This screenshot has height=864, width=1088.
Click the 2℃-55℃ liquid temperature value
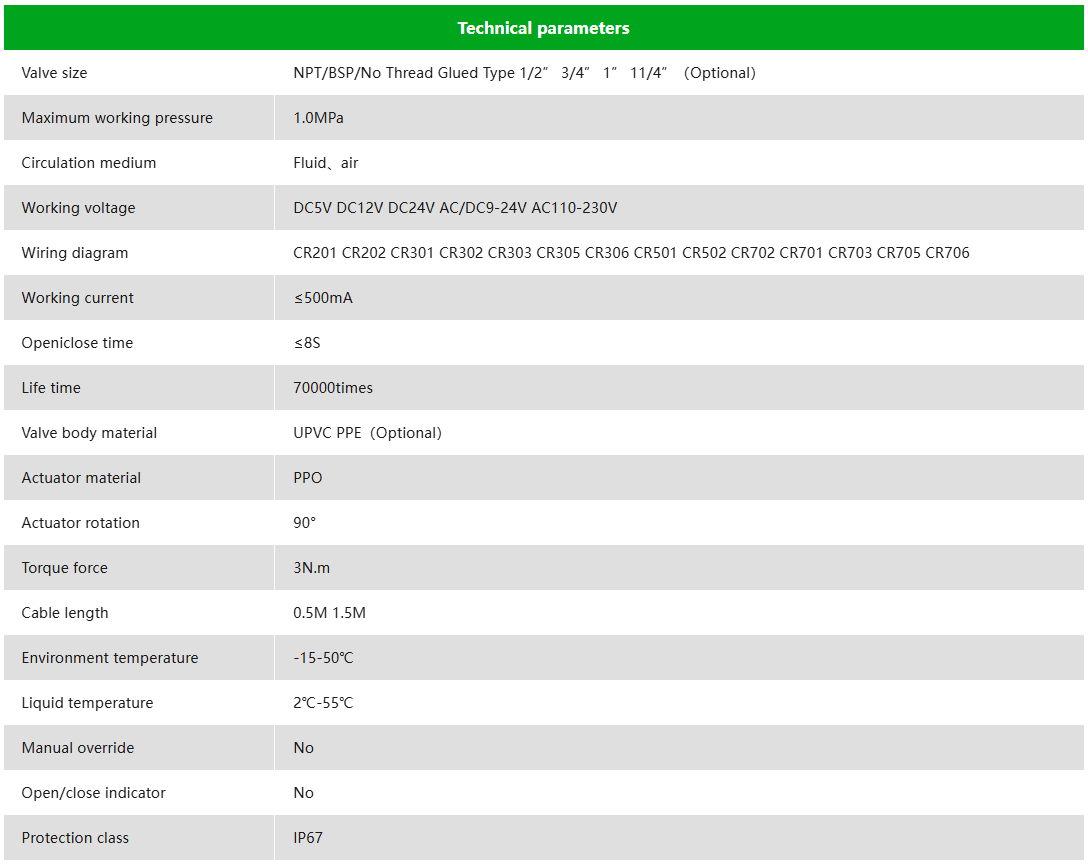[x=323, y=703]
